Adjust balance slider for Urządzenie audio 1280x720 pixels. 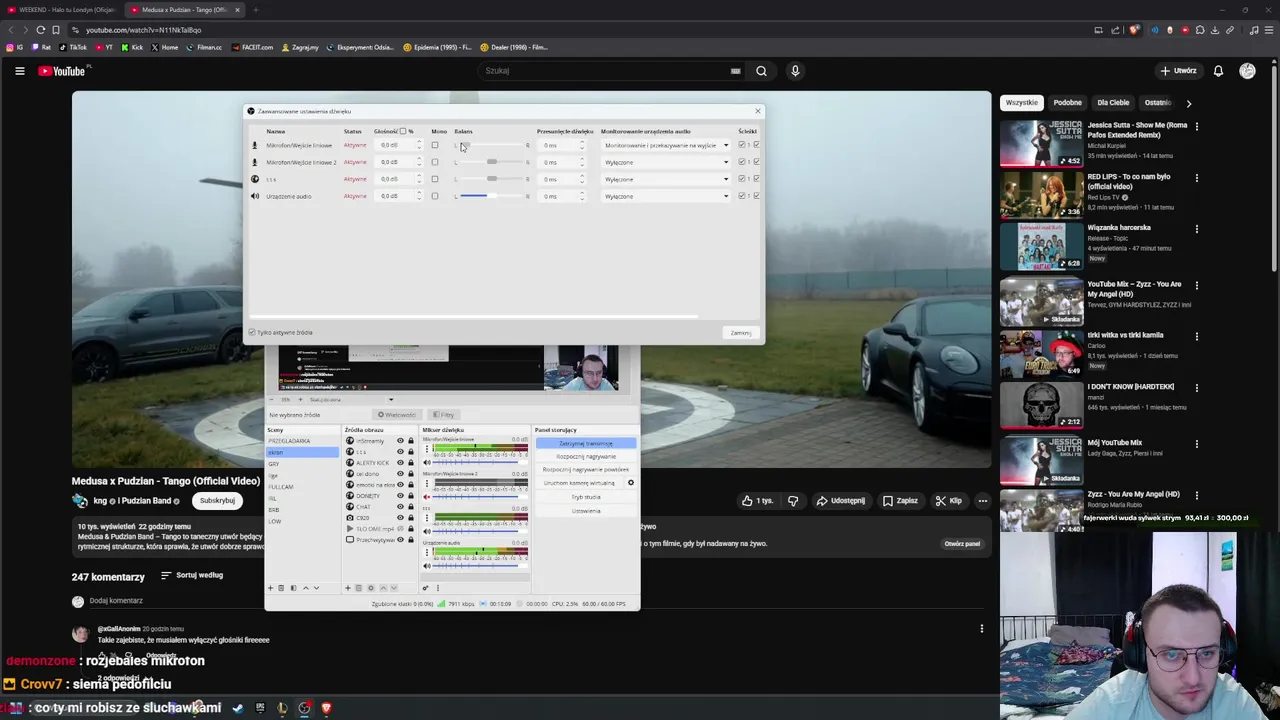click(492, 196)
